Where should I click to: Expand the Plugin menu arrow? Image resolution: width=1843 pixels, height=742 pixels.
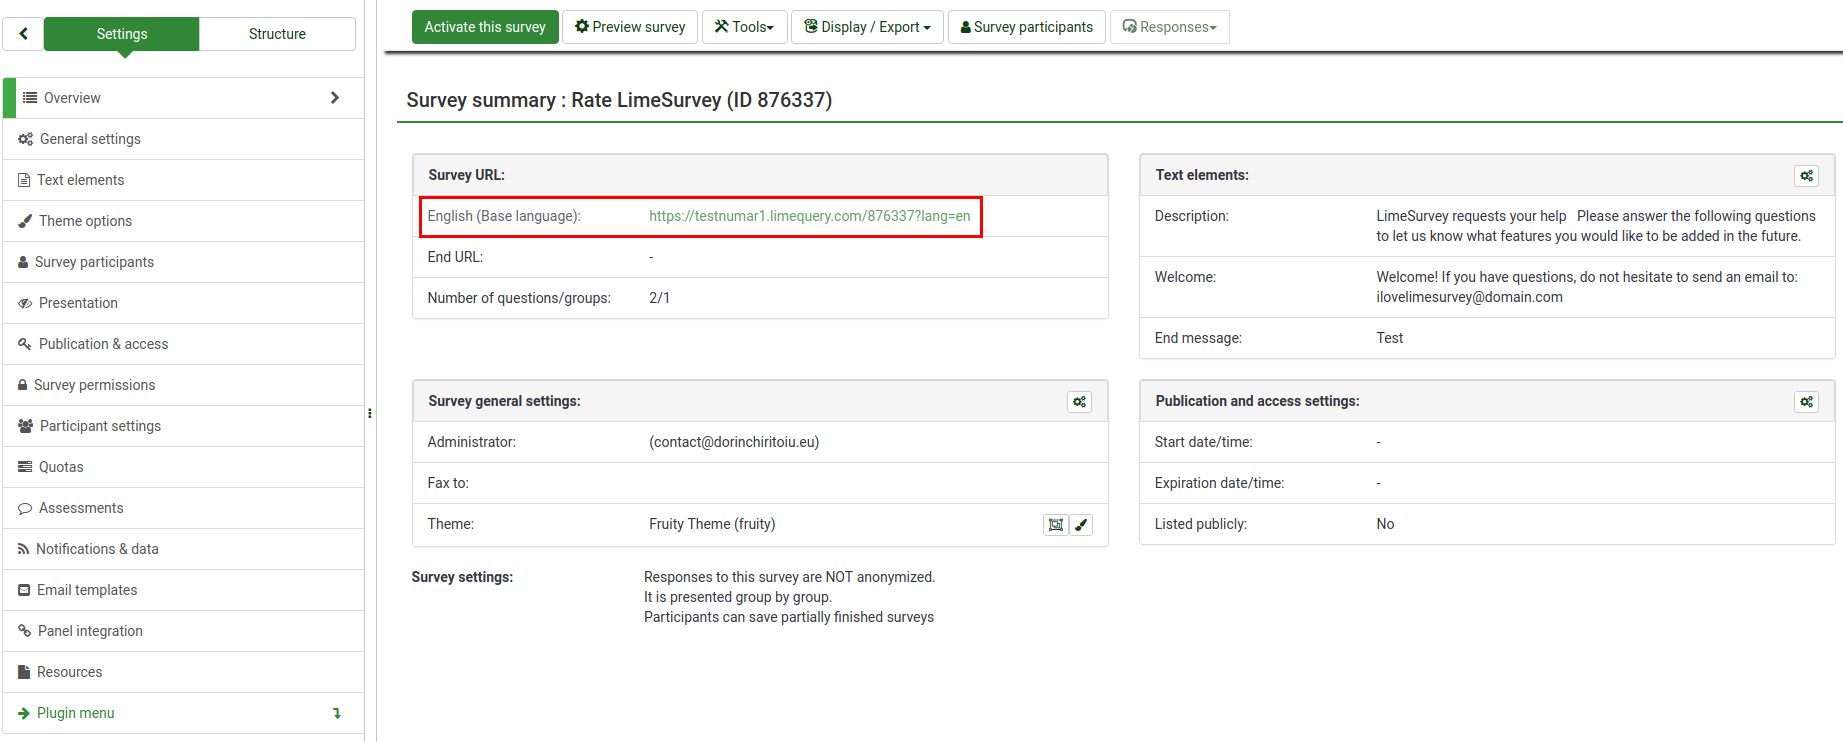pos(337,713)
